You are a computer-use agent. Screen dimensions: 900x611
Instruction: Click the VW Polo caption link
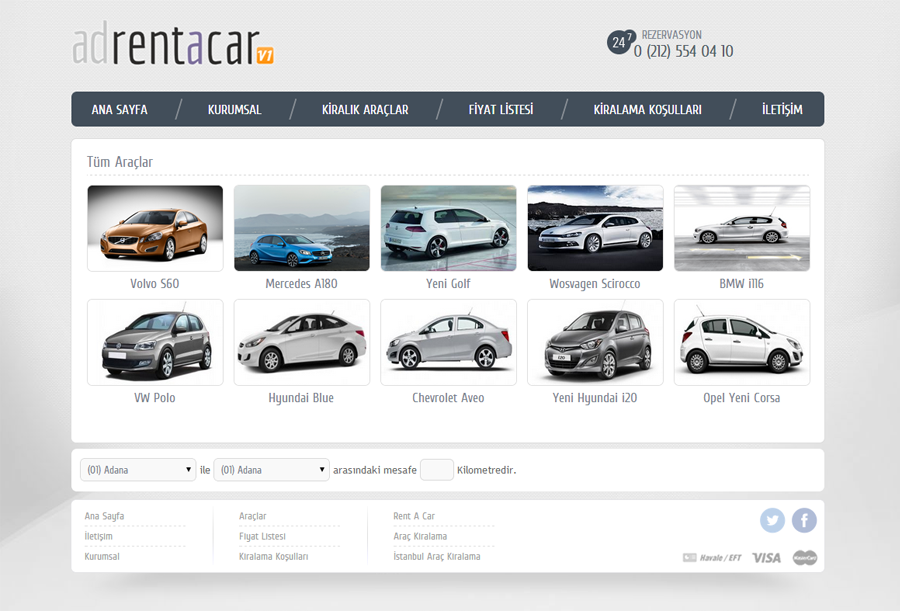[x=154, y=398]
